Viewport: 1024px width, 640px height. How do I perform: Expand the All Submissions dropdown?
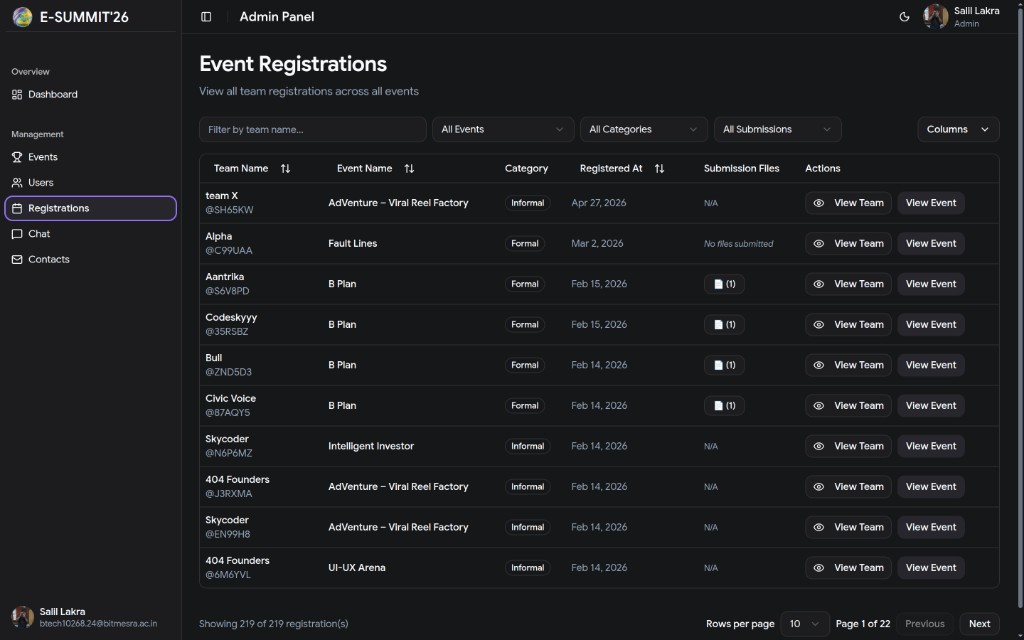(x=777, y=129)
